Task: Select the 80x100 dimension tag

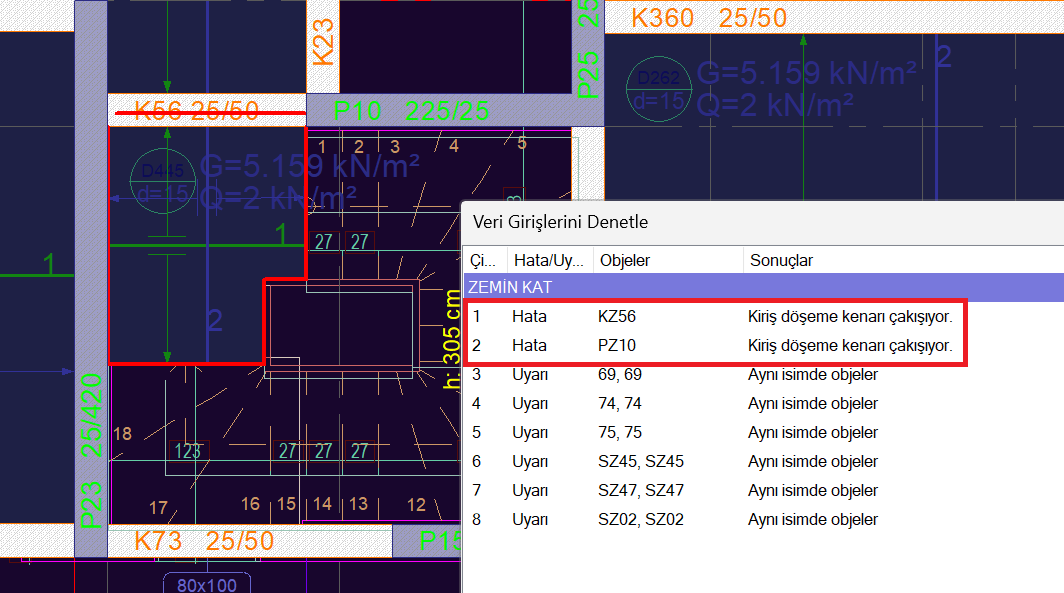Action: [206, 583]
